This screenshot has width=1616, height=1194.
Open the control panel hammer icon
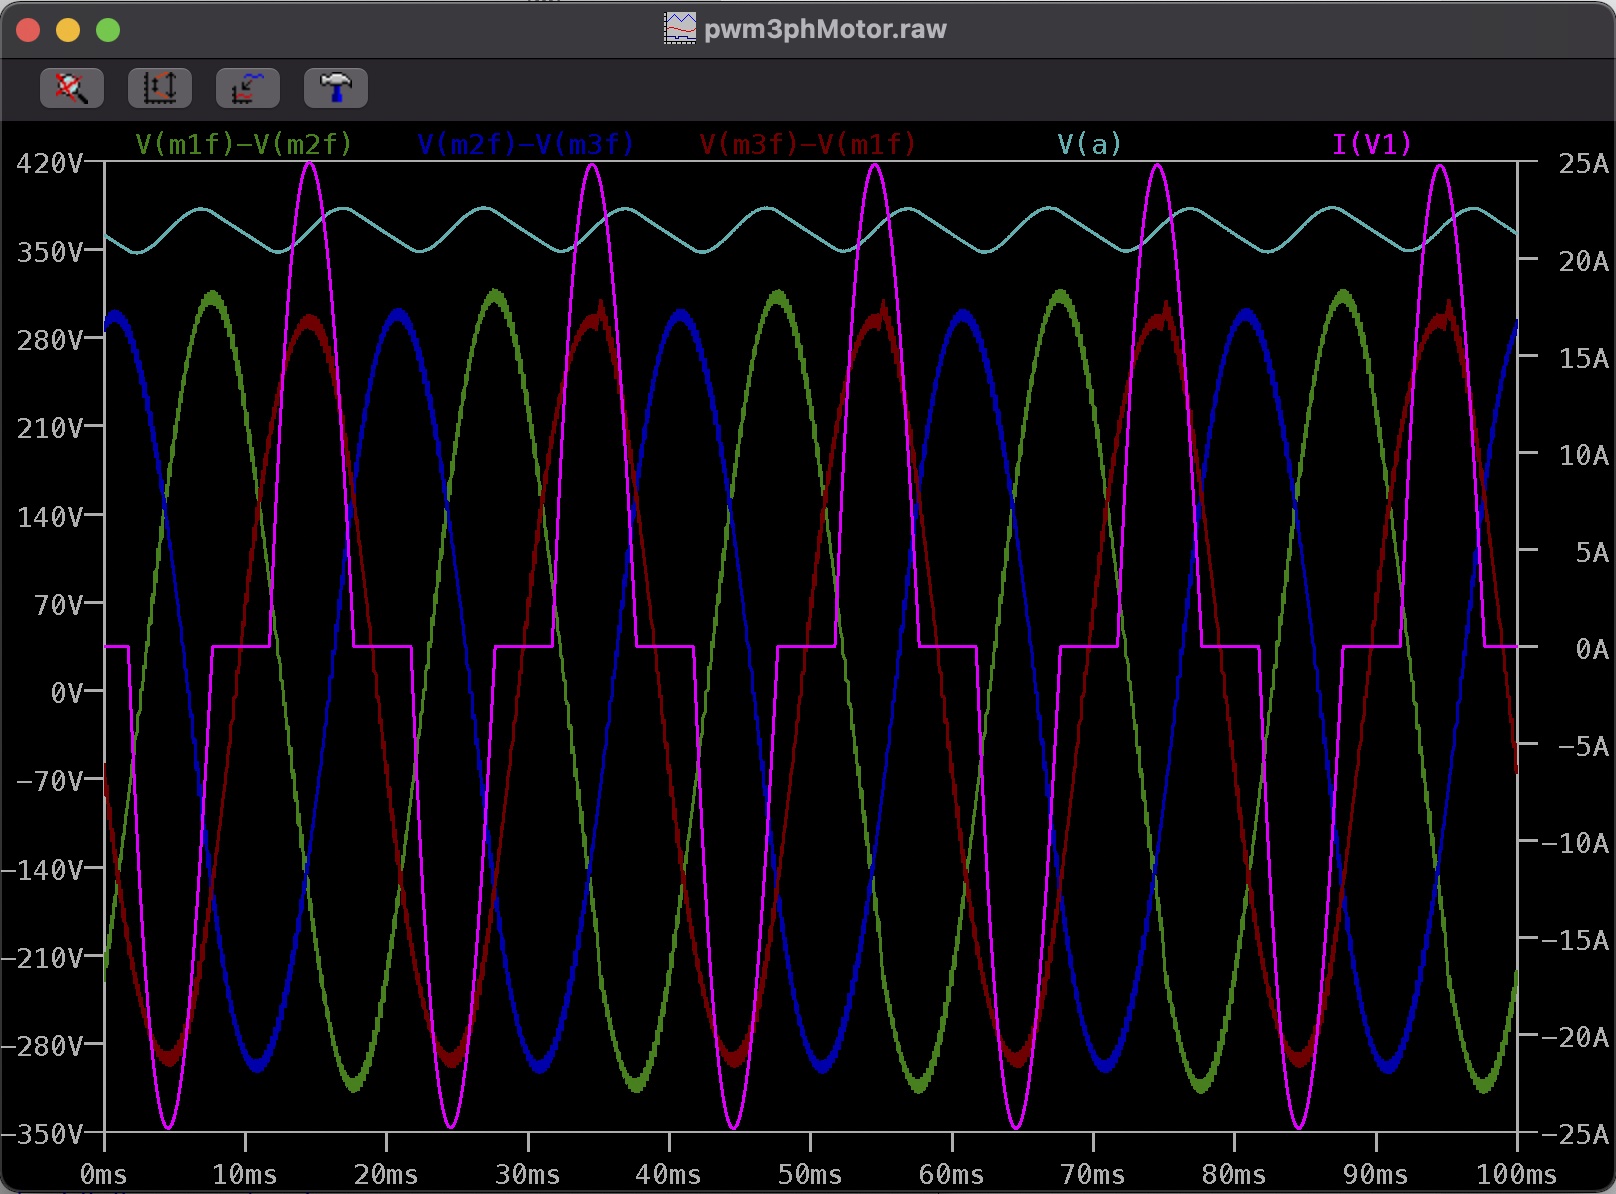pos(335,88)
